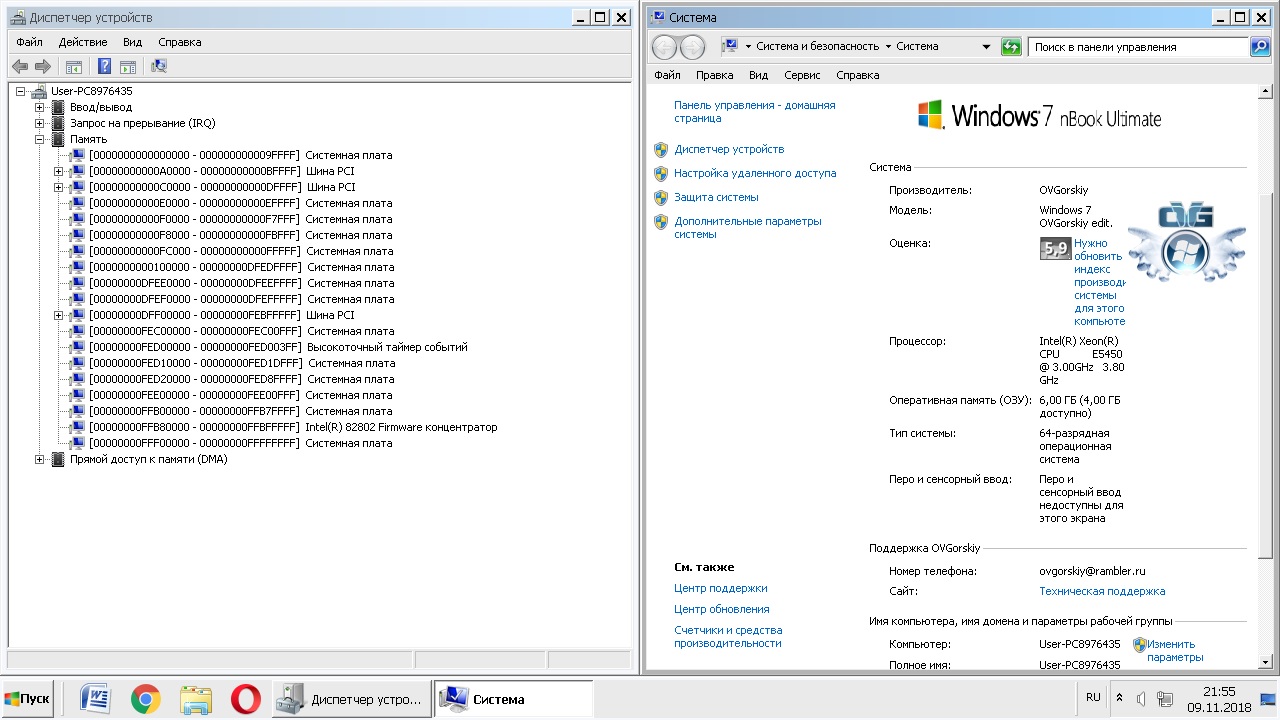Open Защита системы link
Viewport: 1280px width, 720px height.
point(716,197)
